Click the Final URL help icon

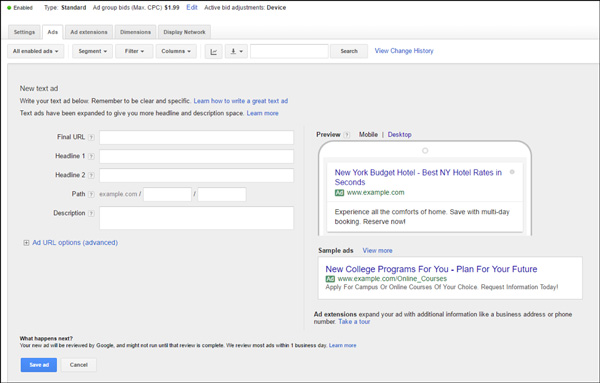tap(91, 137)
